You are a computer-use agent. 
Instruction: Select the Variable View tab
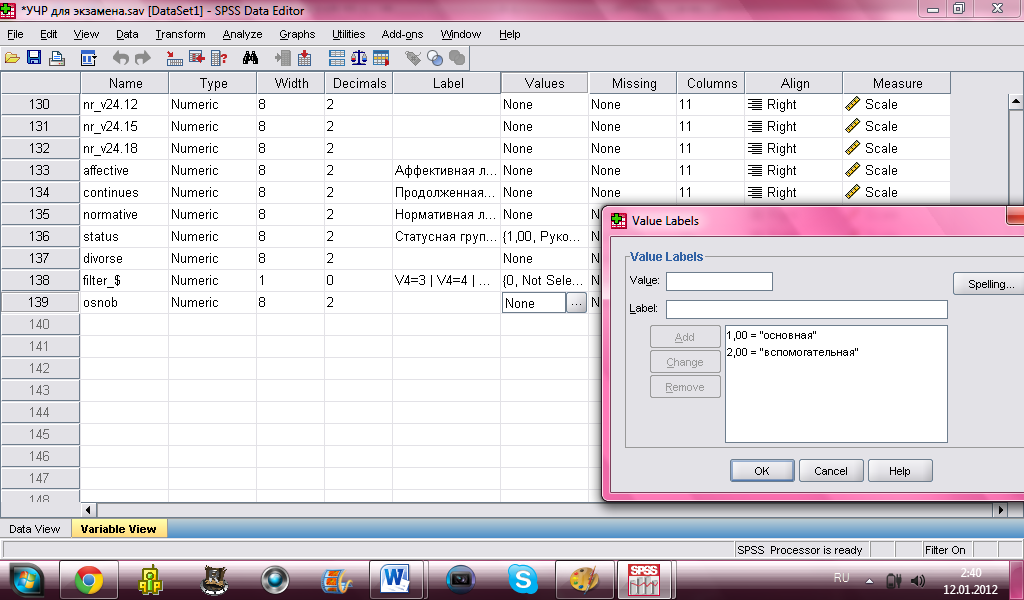click(x=118, y=529)
